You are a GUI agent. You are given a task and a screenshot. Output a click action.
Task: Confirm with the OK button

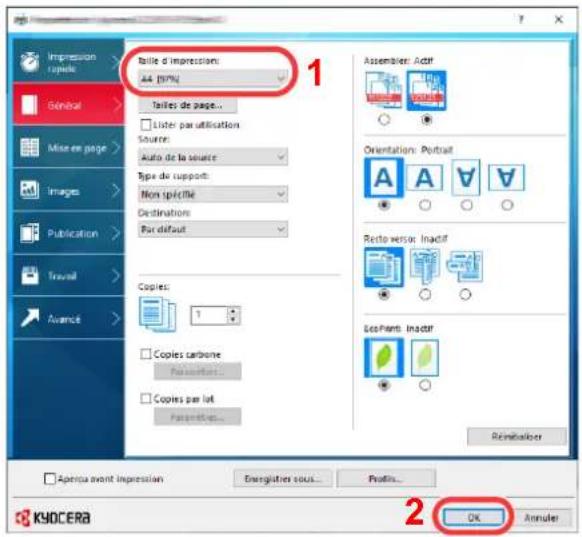(x=474, y=517)
